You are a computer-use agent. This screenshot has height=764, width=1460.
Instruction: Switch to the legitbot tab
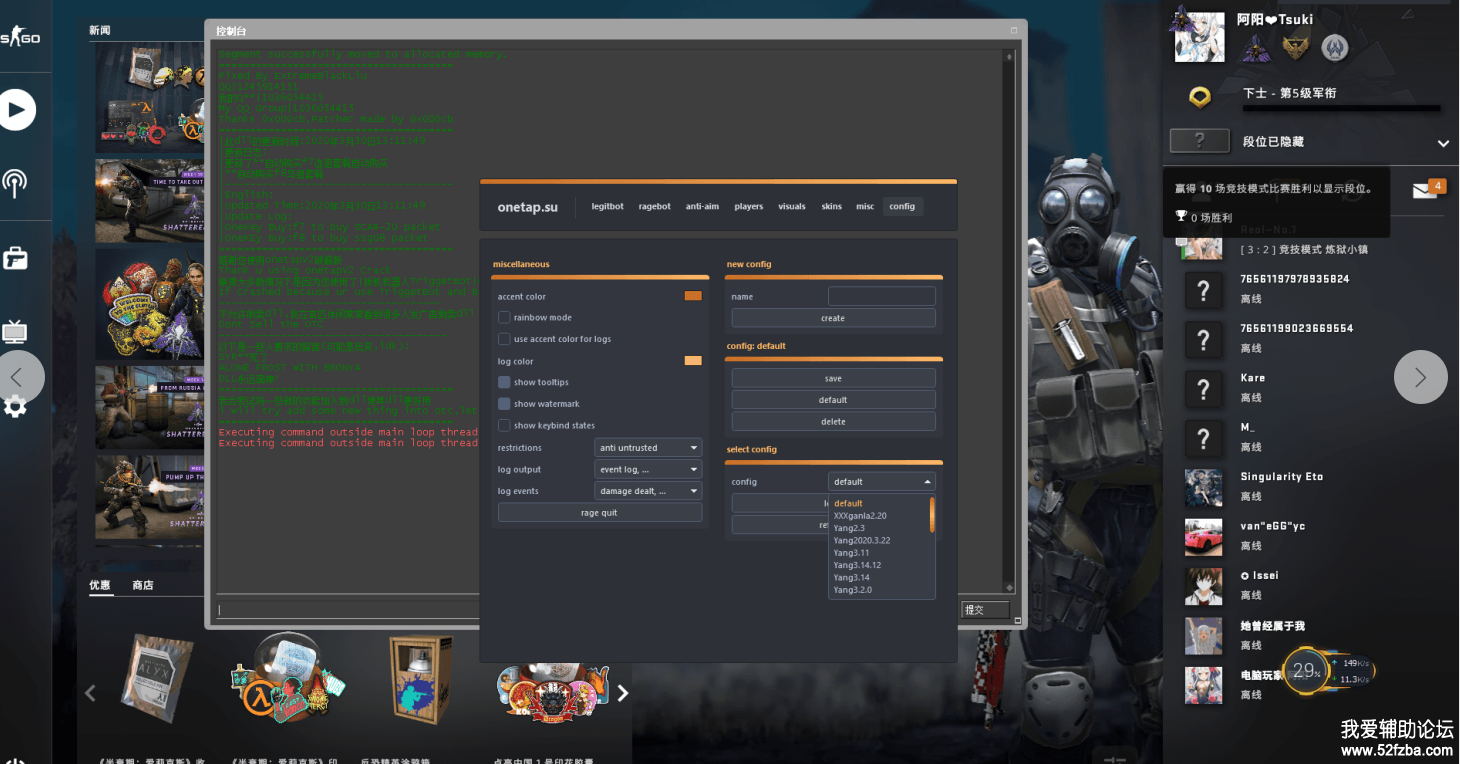coord(607,207)
